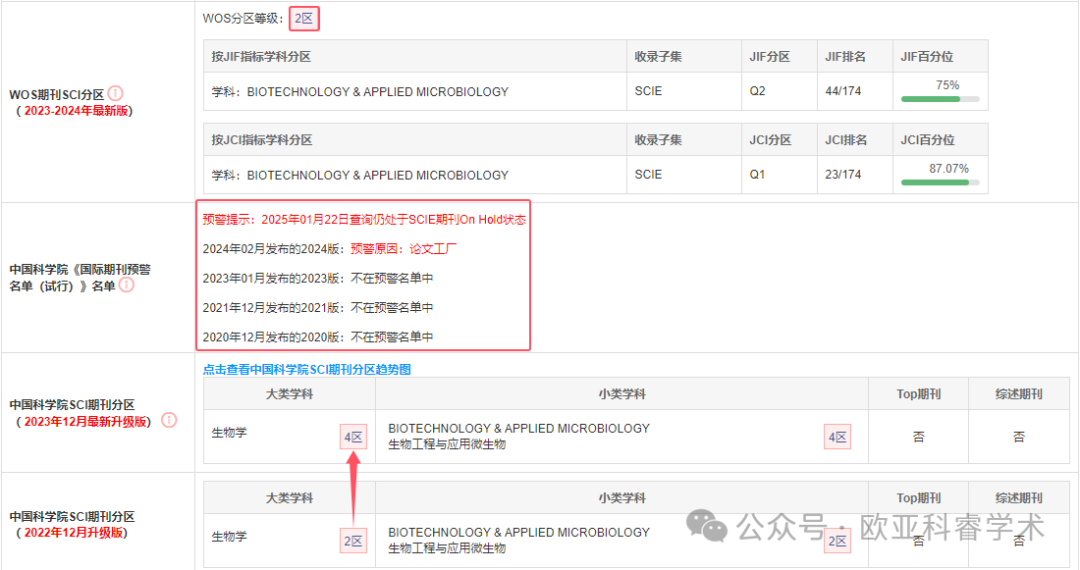The height and width of the screenshot is (570, 1080).
Task: Click info icon beside 国际期刊预警名单
Action: (127, 284)
